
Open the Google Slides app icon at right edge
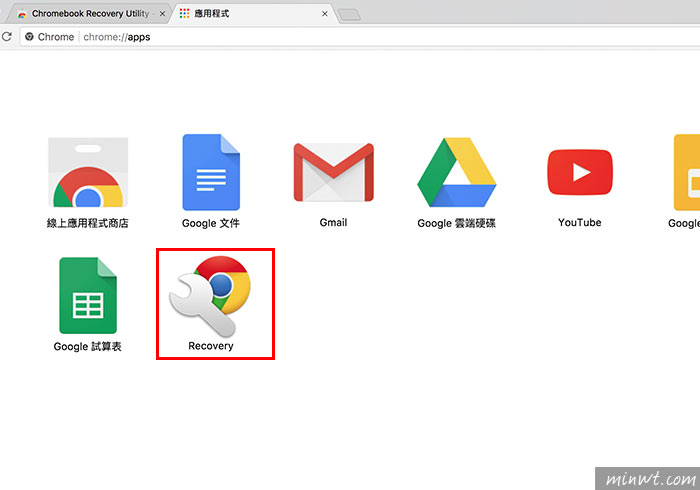[x=687, y=172]
